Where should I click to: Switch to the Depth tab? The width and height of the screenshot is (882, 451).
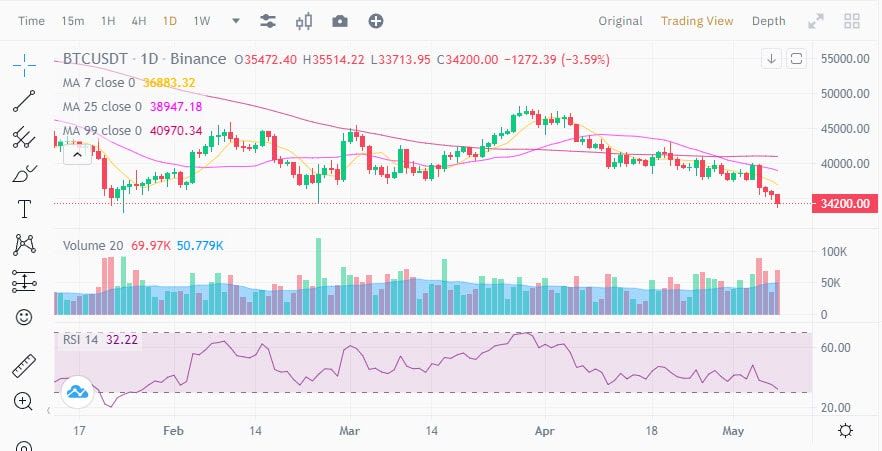click(x=768, y=21)
